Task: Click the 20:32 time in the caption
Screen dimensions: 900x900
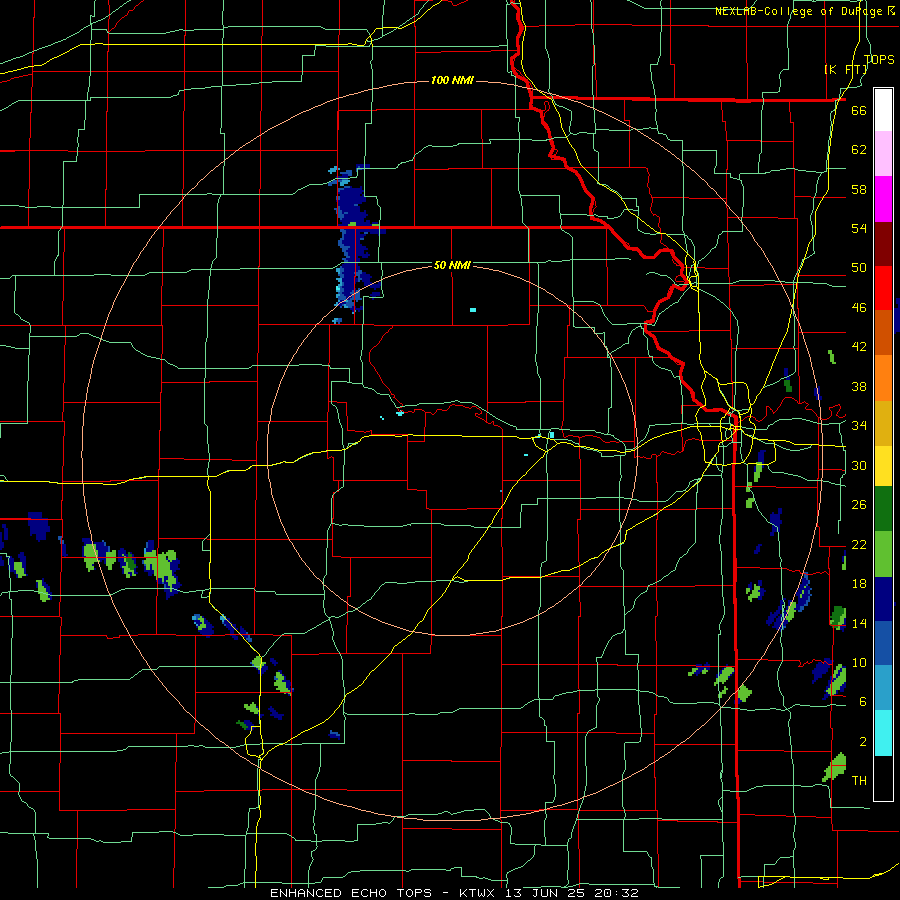Action: click(614, 893)
